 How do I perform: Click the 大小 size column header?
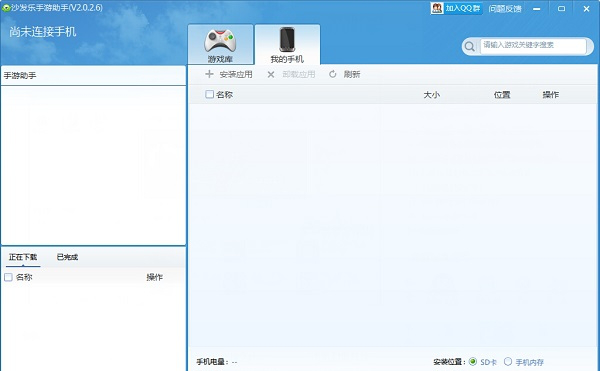432,95
